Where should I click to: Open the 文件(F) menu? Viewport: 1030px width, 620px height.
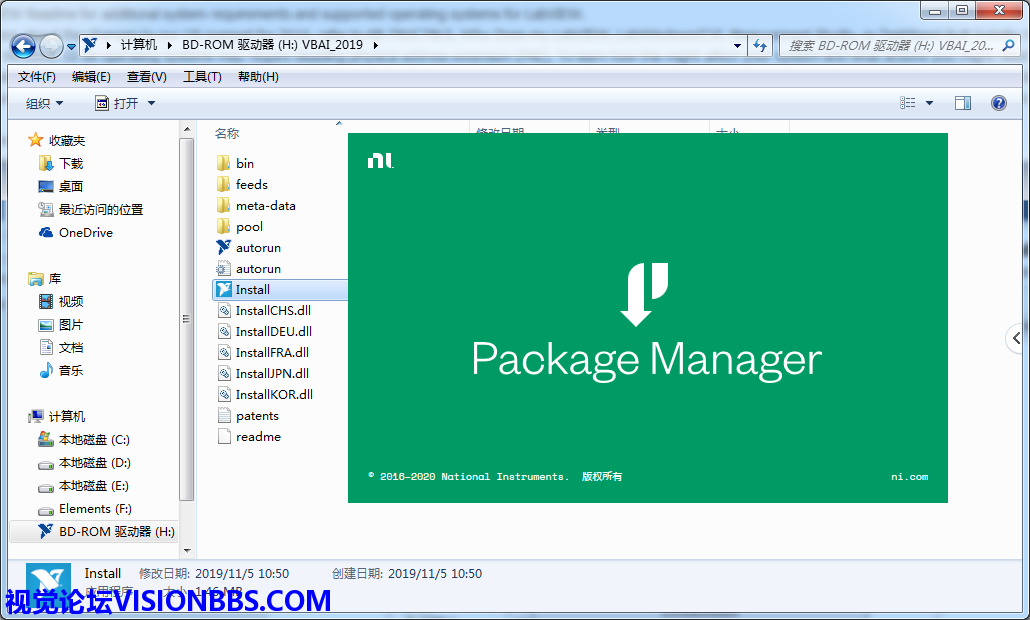click(37, 77)
